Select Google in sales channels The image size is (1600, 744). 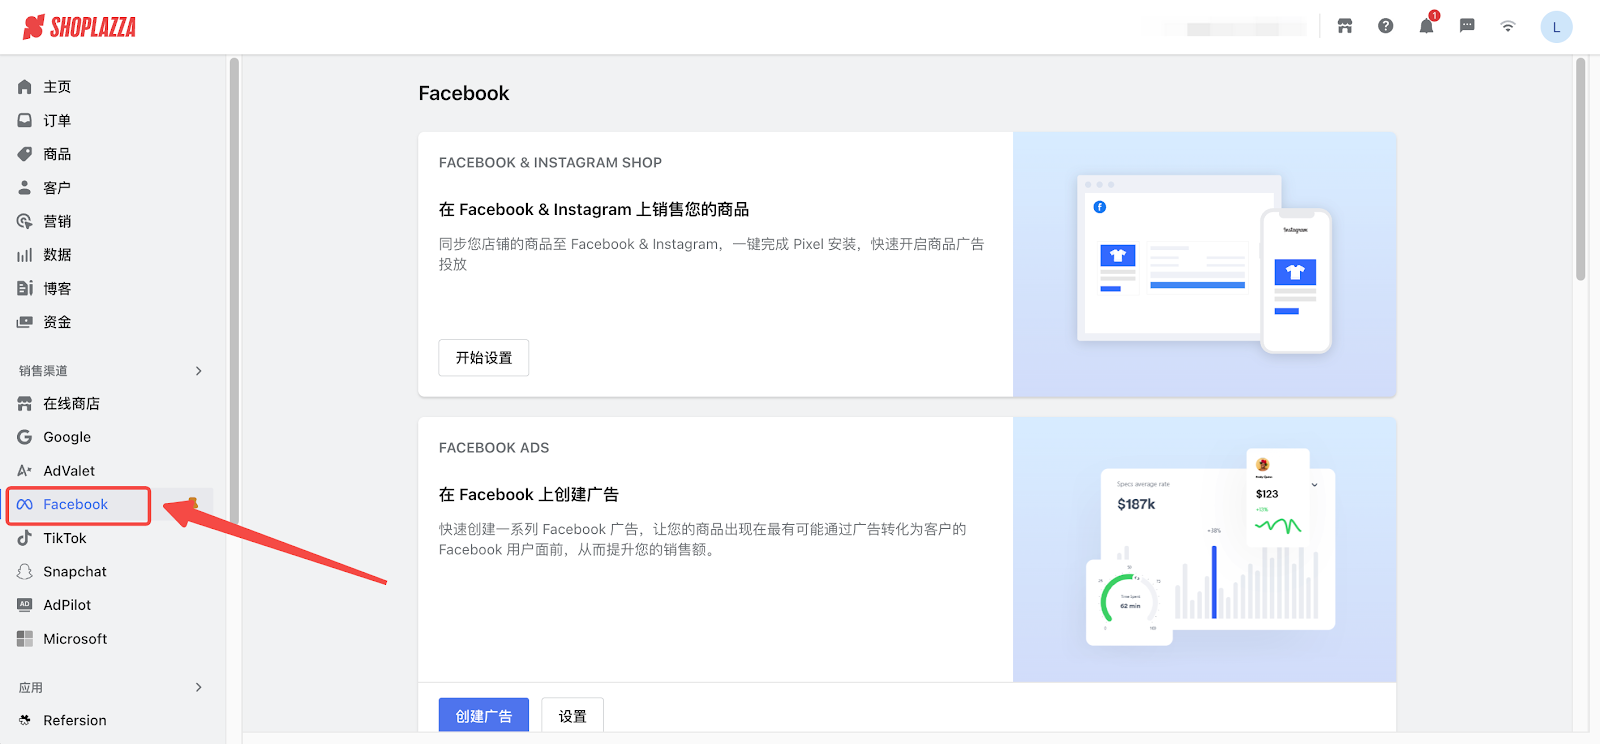[x=66, y=437]
